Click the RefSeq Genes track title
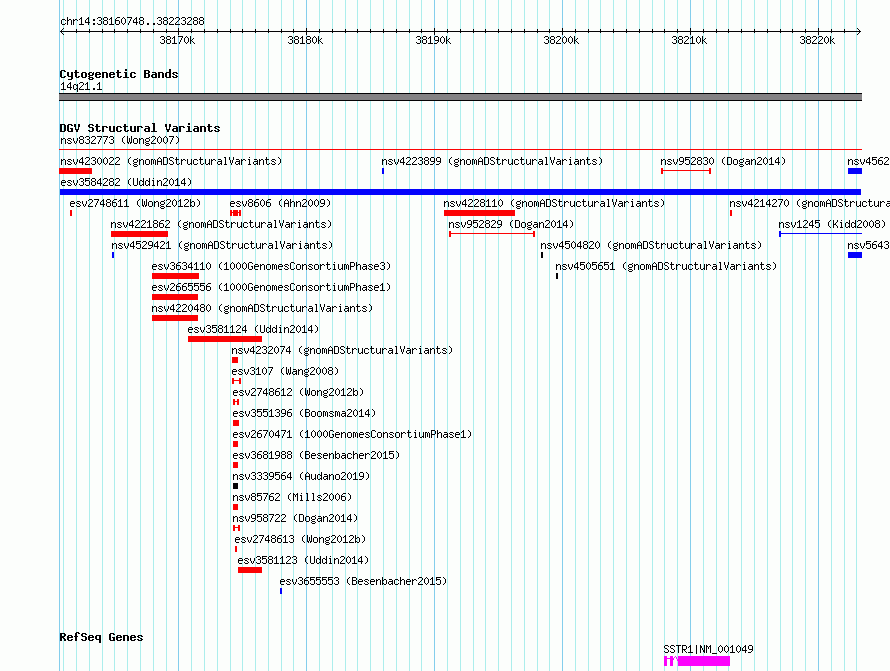The image size is (890, 671). (x=101, y=637)
